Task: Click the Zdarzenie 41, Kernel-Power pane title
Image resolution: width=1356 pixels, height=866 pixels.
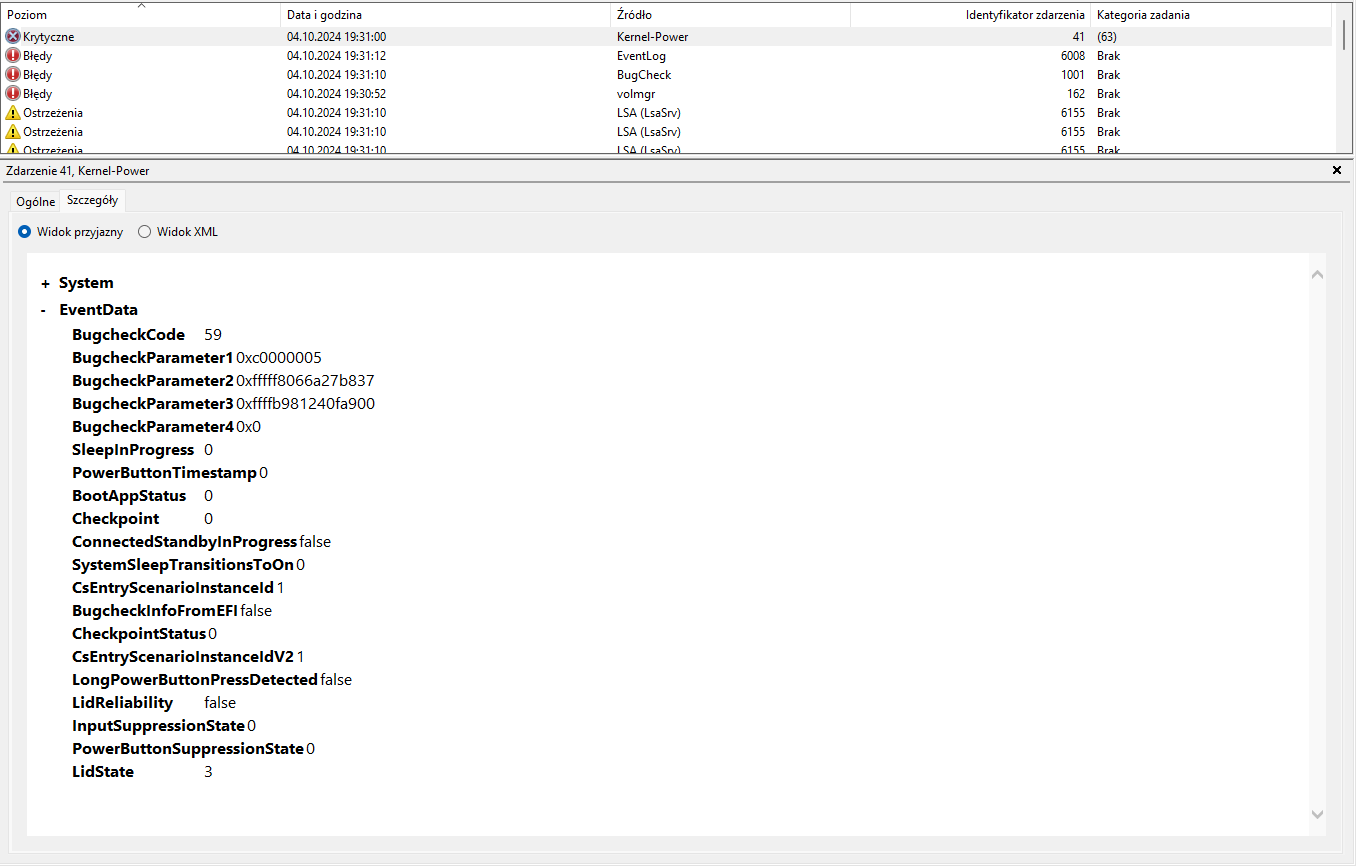Action: [x=78, y=171]
